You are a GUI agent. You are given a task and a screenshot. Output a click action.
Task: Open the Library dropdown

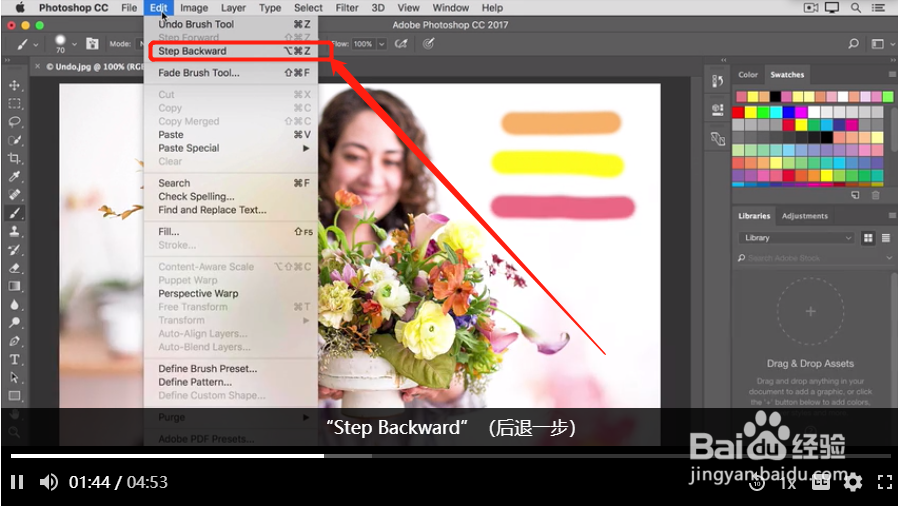click(x=797, y=238)
